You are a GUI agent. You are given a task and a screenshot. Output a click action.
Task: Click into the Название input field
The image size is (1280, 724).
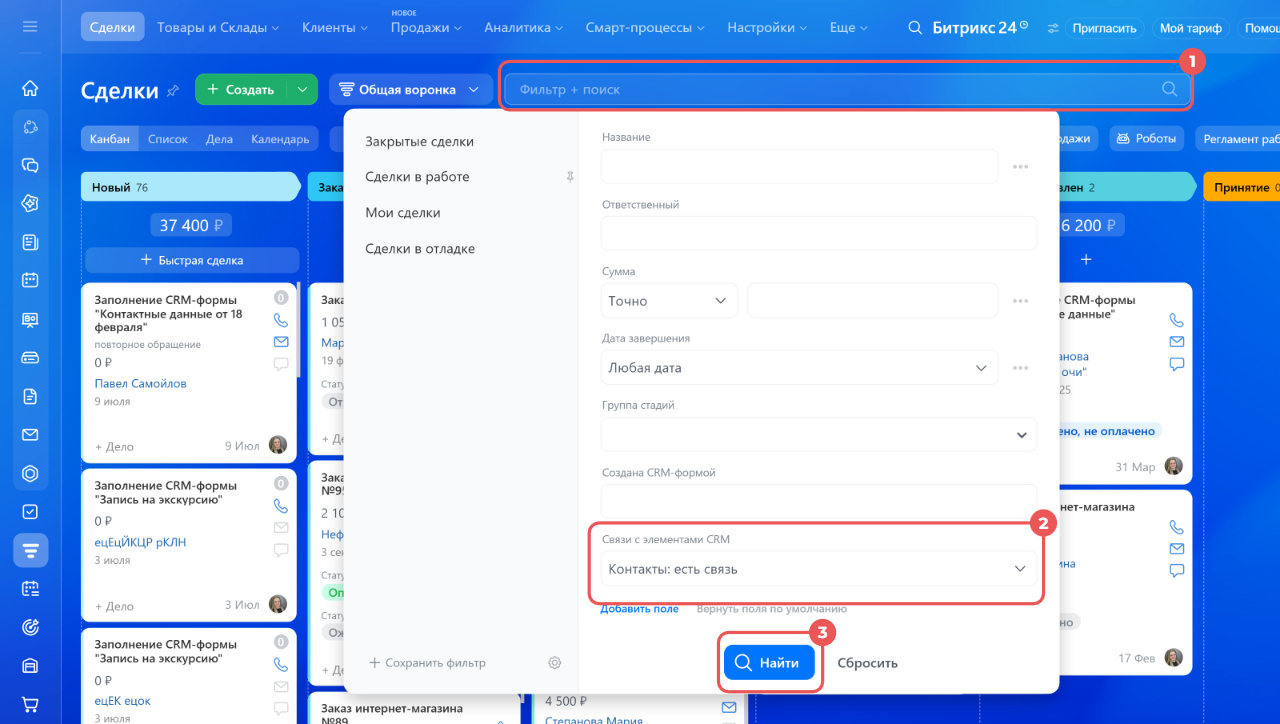pyautogui.click(x=799, y=166)
